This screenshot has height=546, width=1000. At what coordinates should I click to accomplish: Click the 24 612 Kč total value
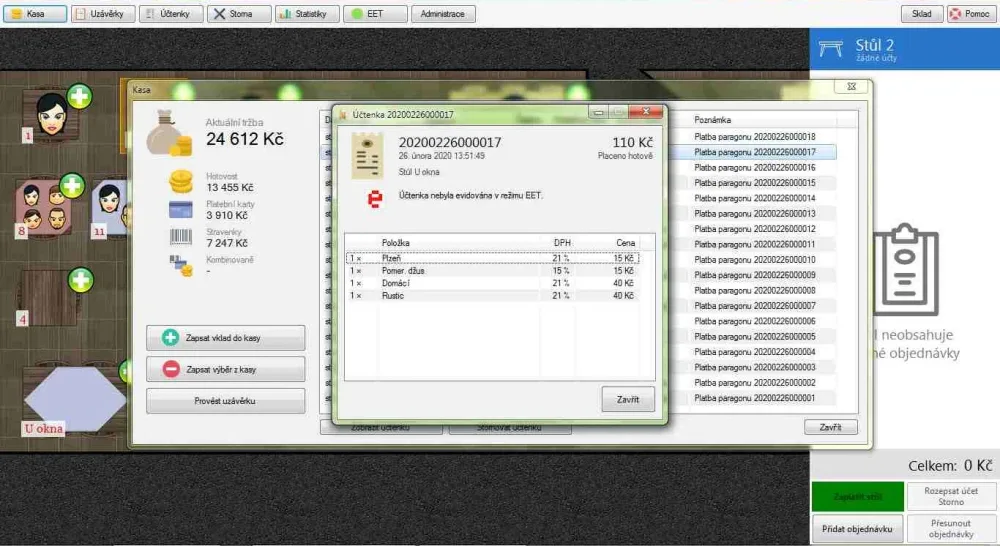(x=245, y=139)
